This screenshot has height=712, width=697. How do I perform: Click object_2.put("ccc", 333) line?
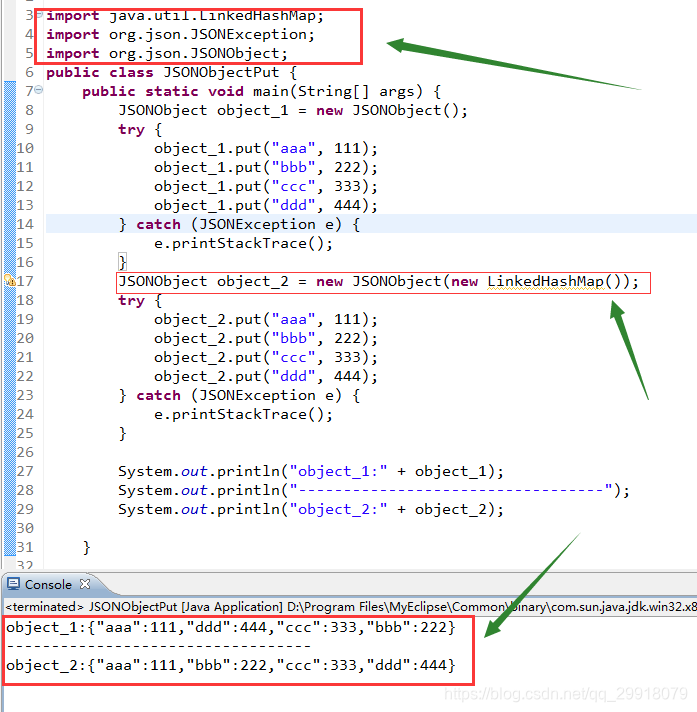point(266,358)
